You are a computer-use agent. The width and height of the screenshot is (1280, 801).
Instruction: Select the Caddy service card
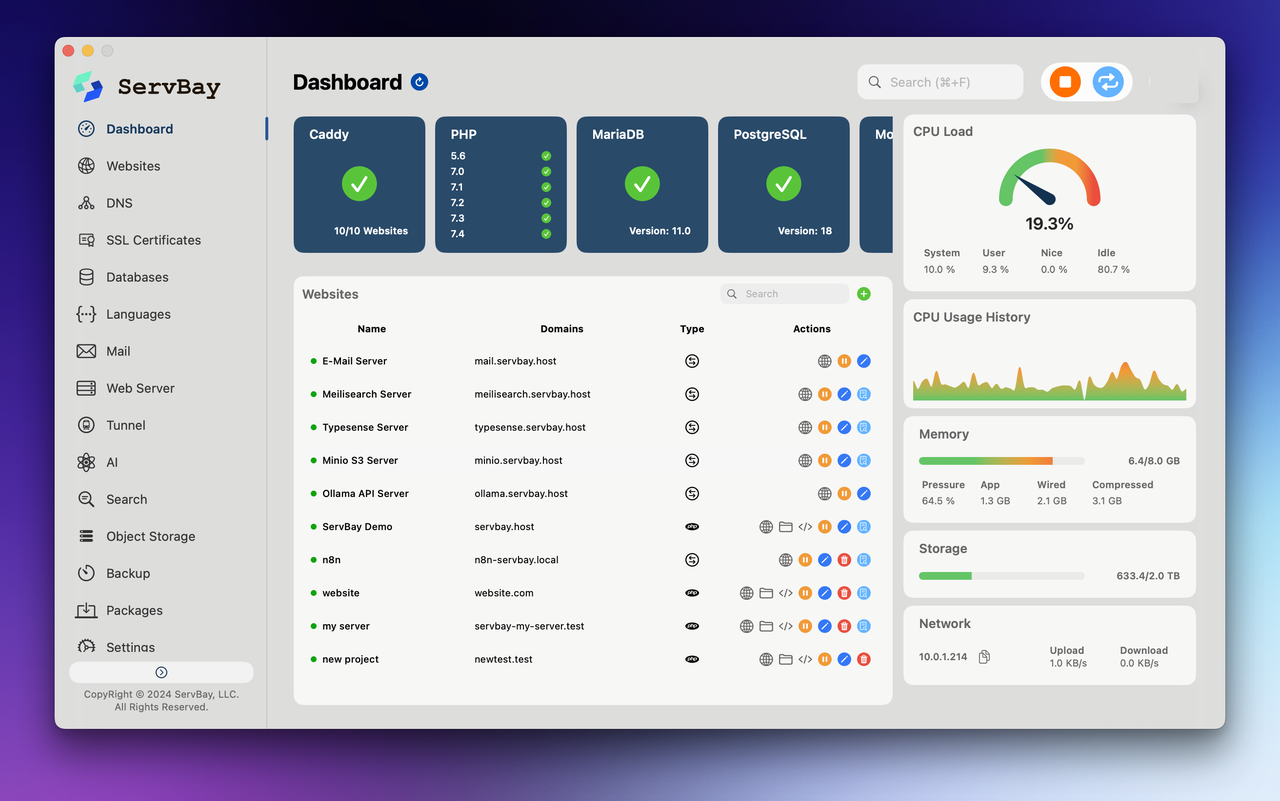(x=359, y=185)
